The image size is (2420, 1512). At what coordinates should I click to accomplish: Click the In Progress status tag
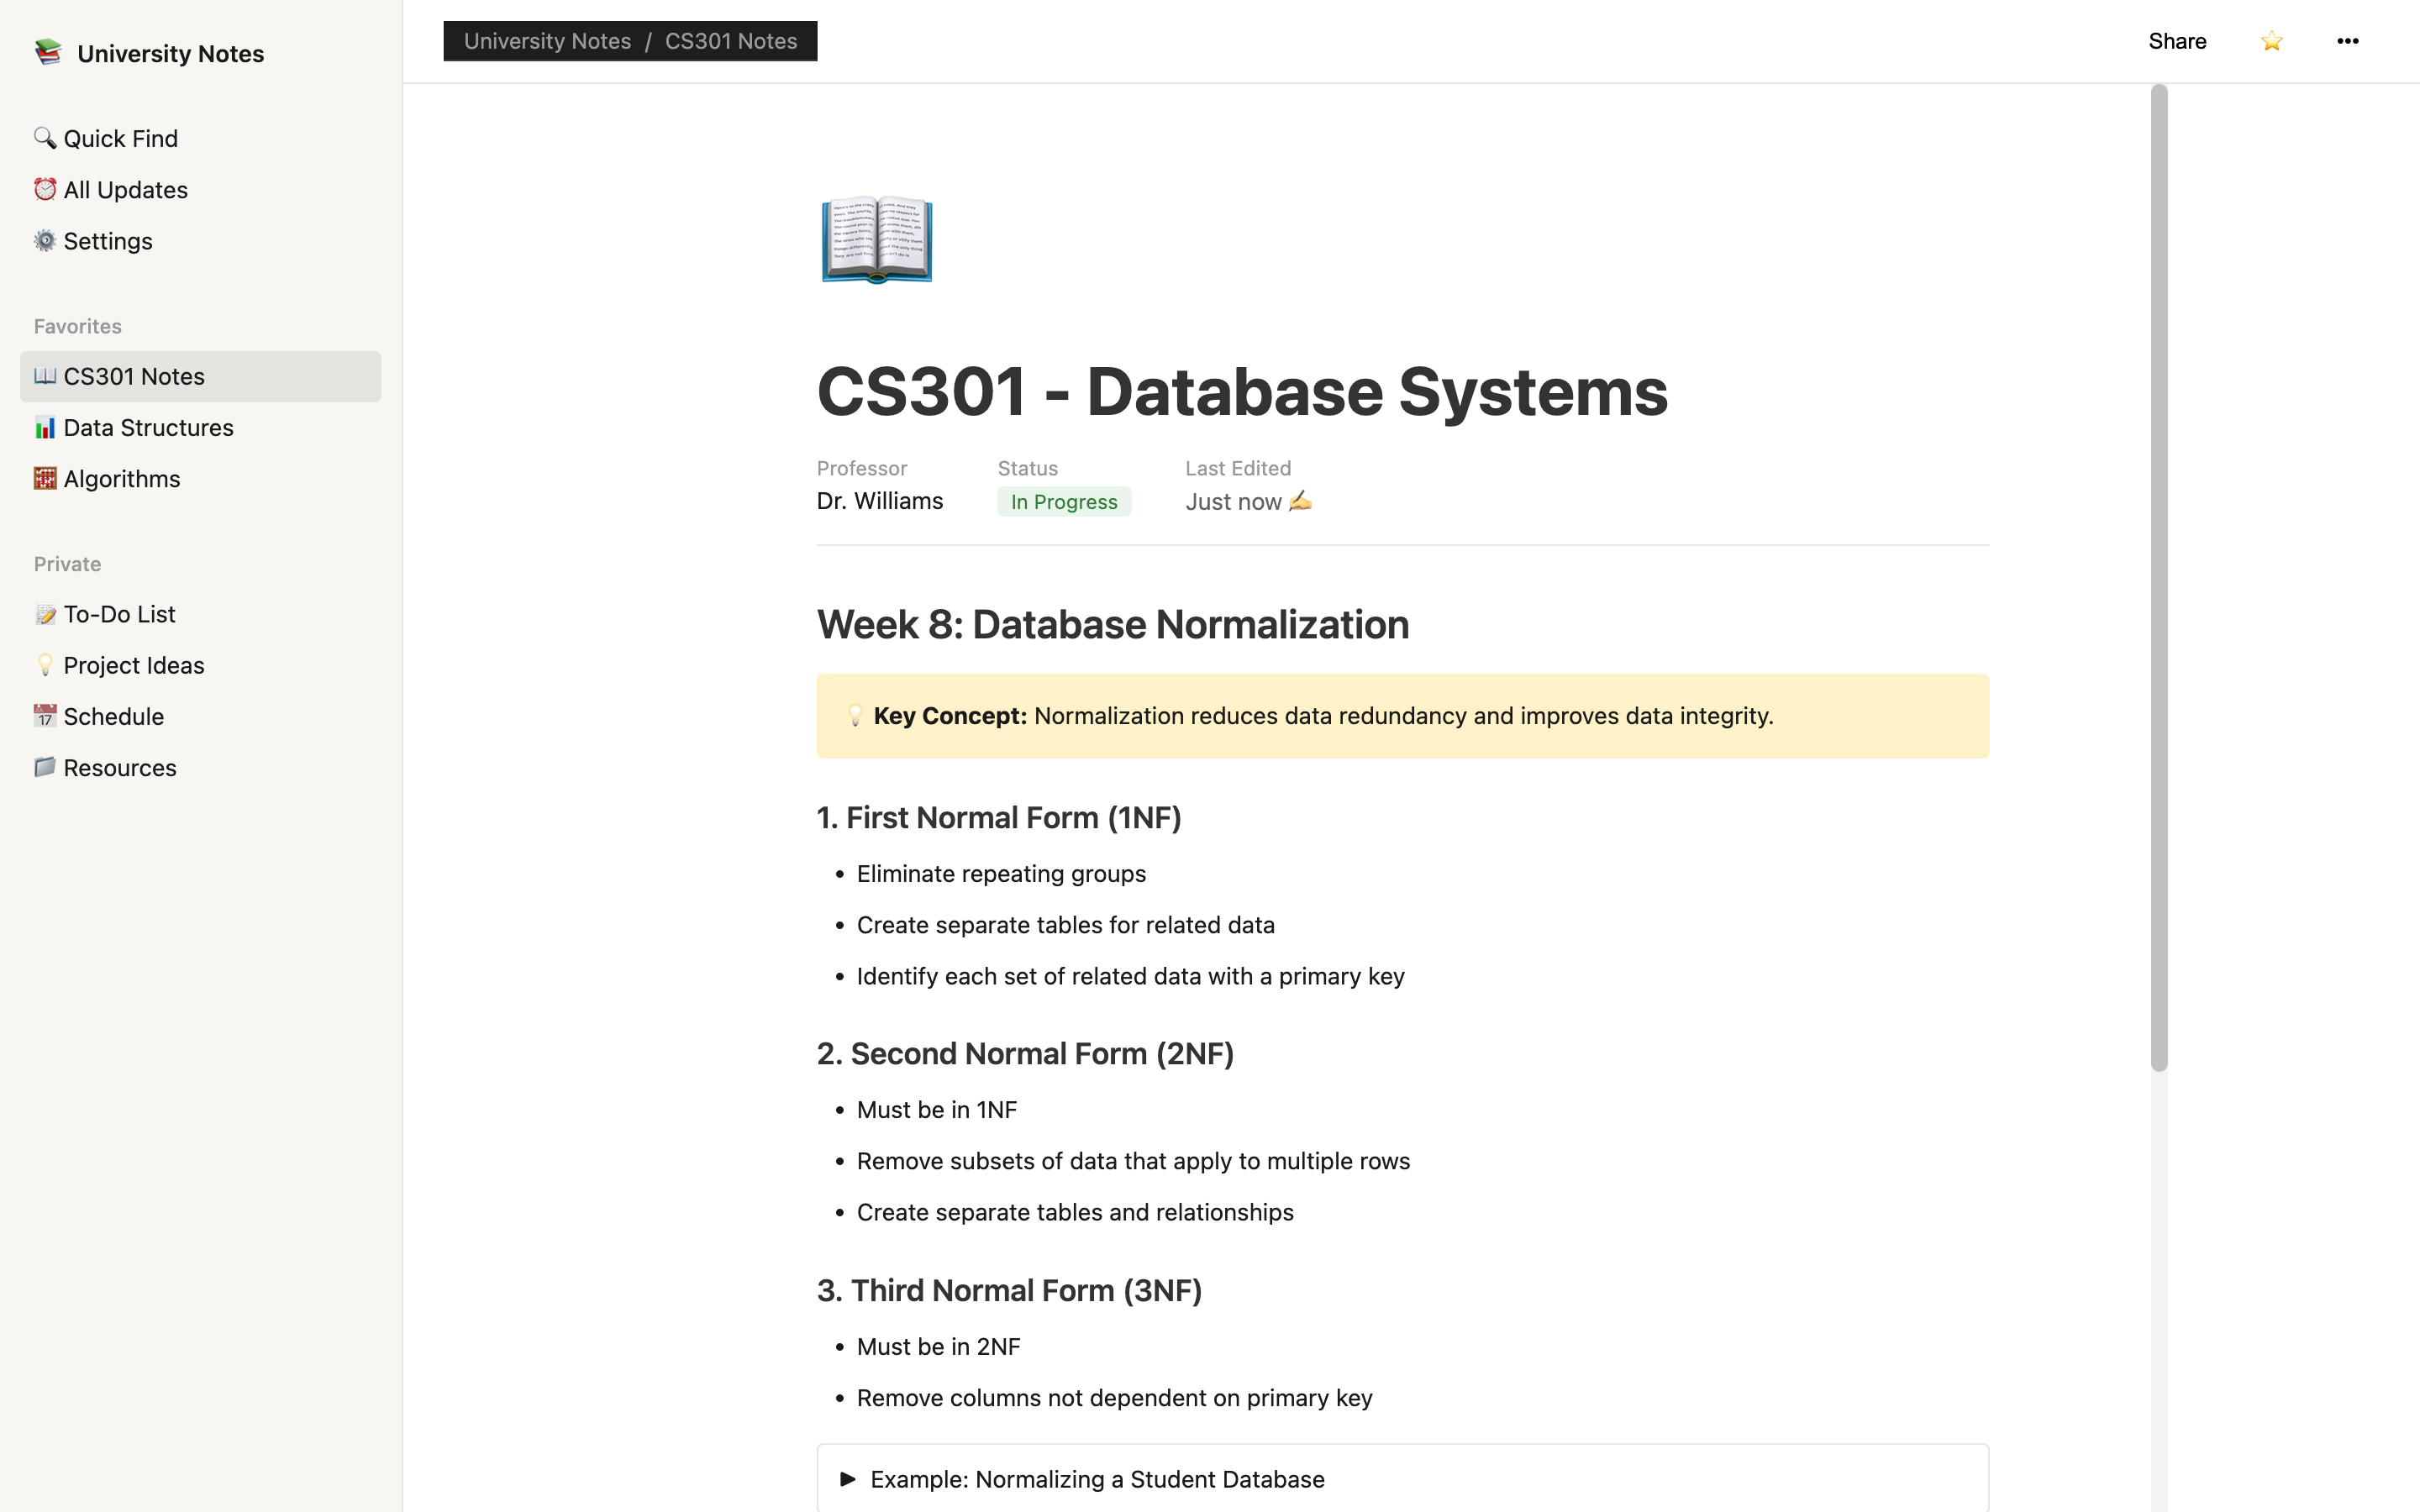coord(1063,502)
